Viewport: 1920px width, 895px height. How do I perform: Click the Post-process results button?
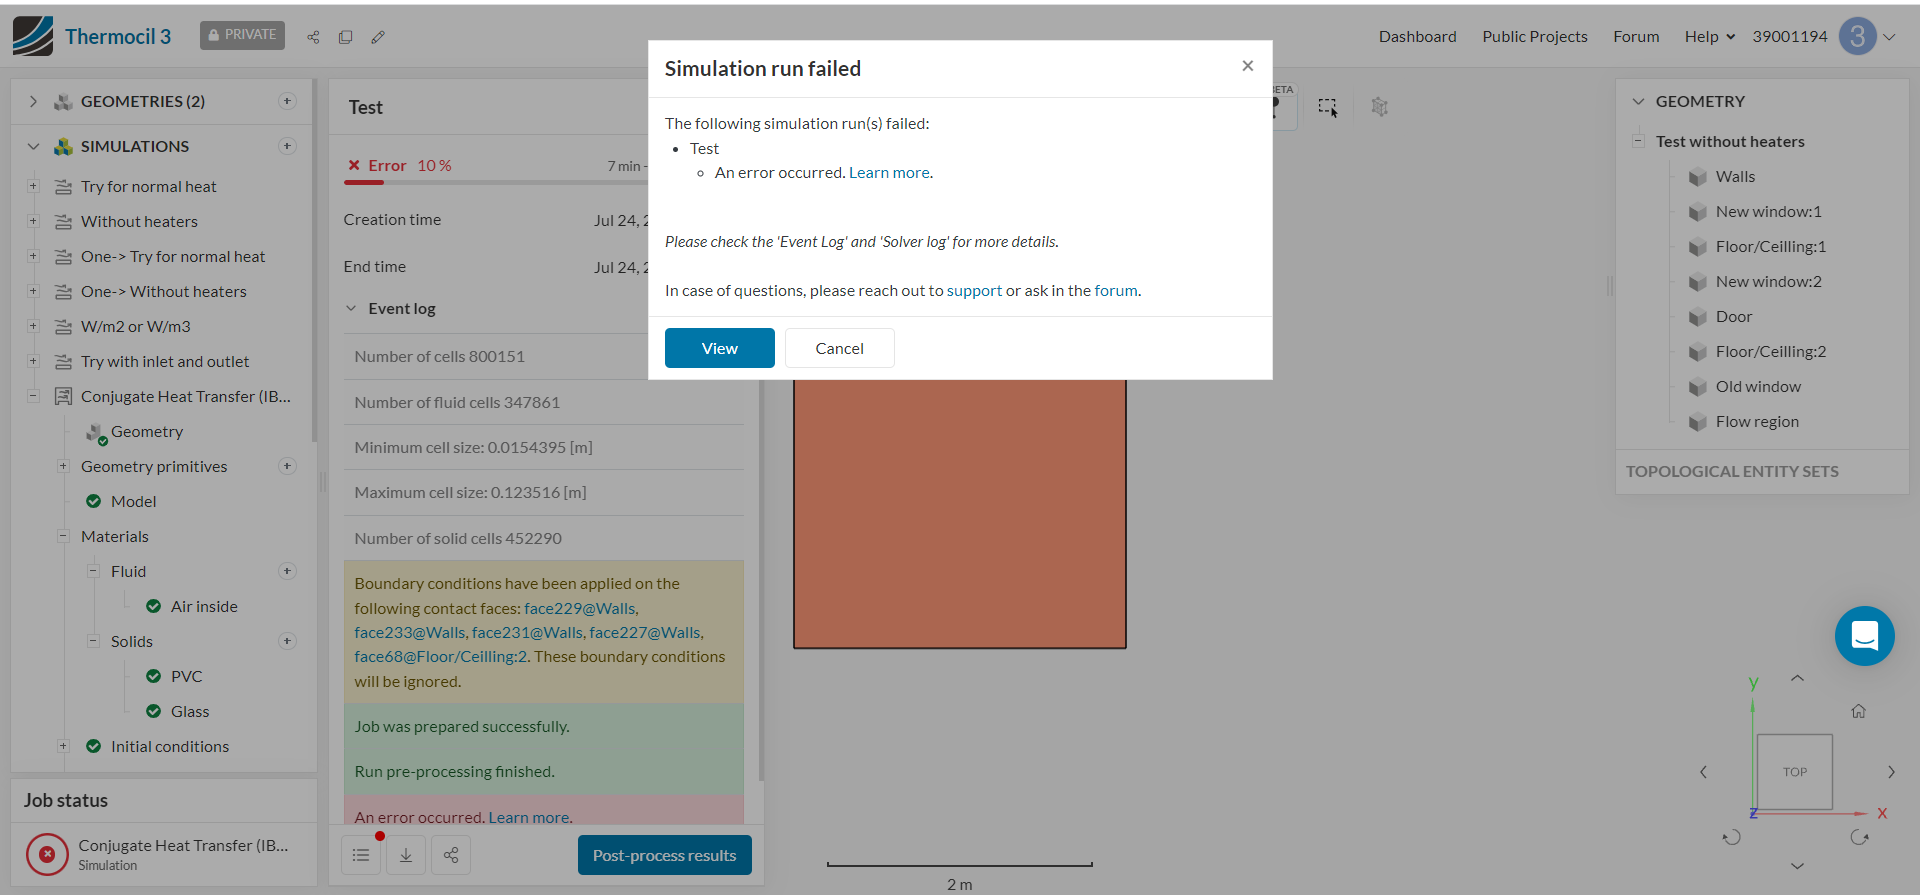click(x=664, y=855)
